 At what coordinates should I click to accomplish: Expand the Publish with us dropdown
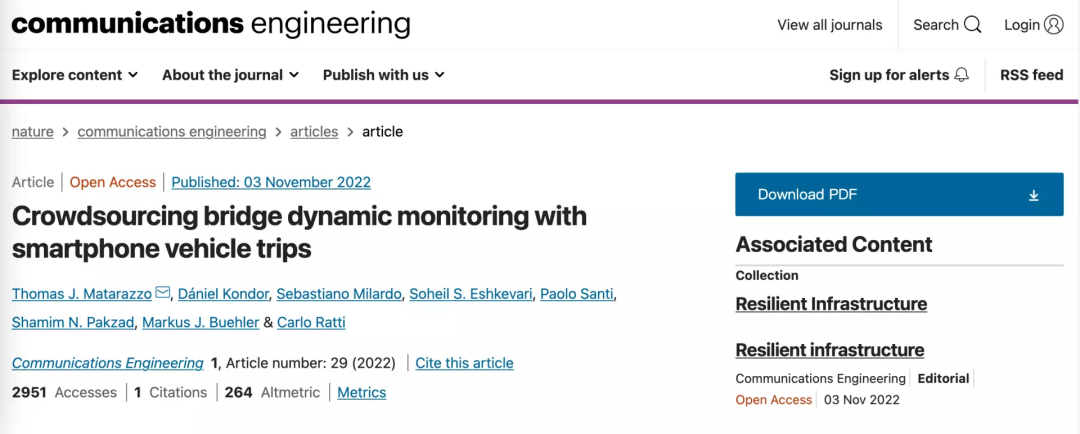click(x=383, y=75)
